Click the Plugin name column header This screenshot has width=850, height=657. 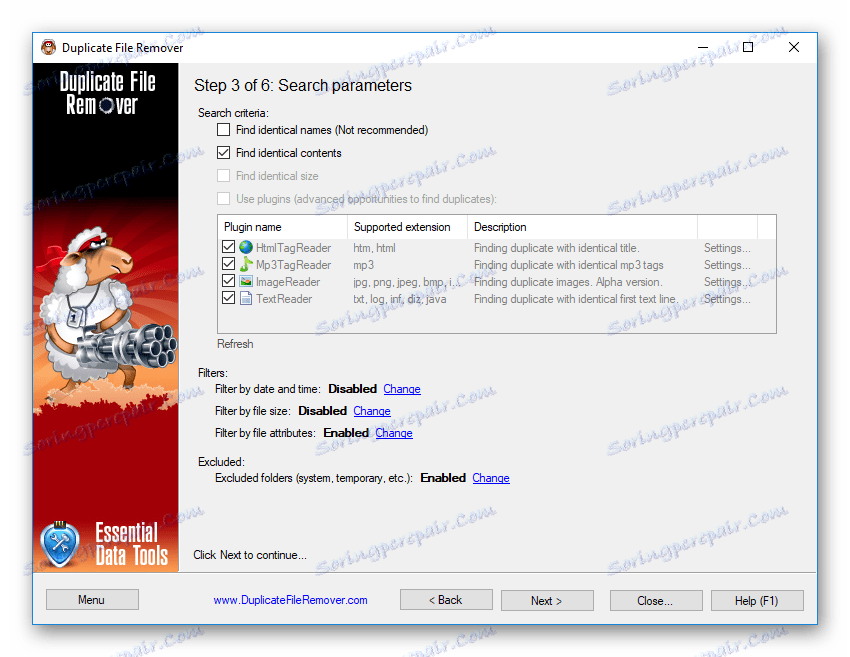[x=282, y=227]
